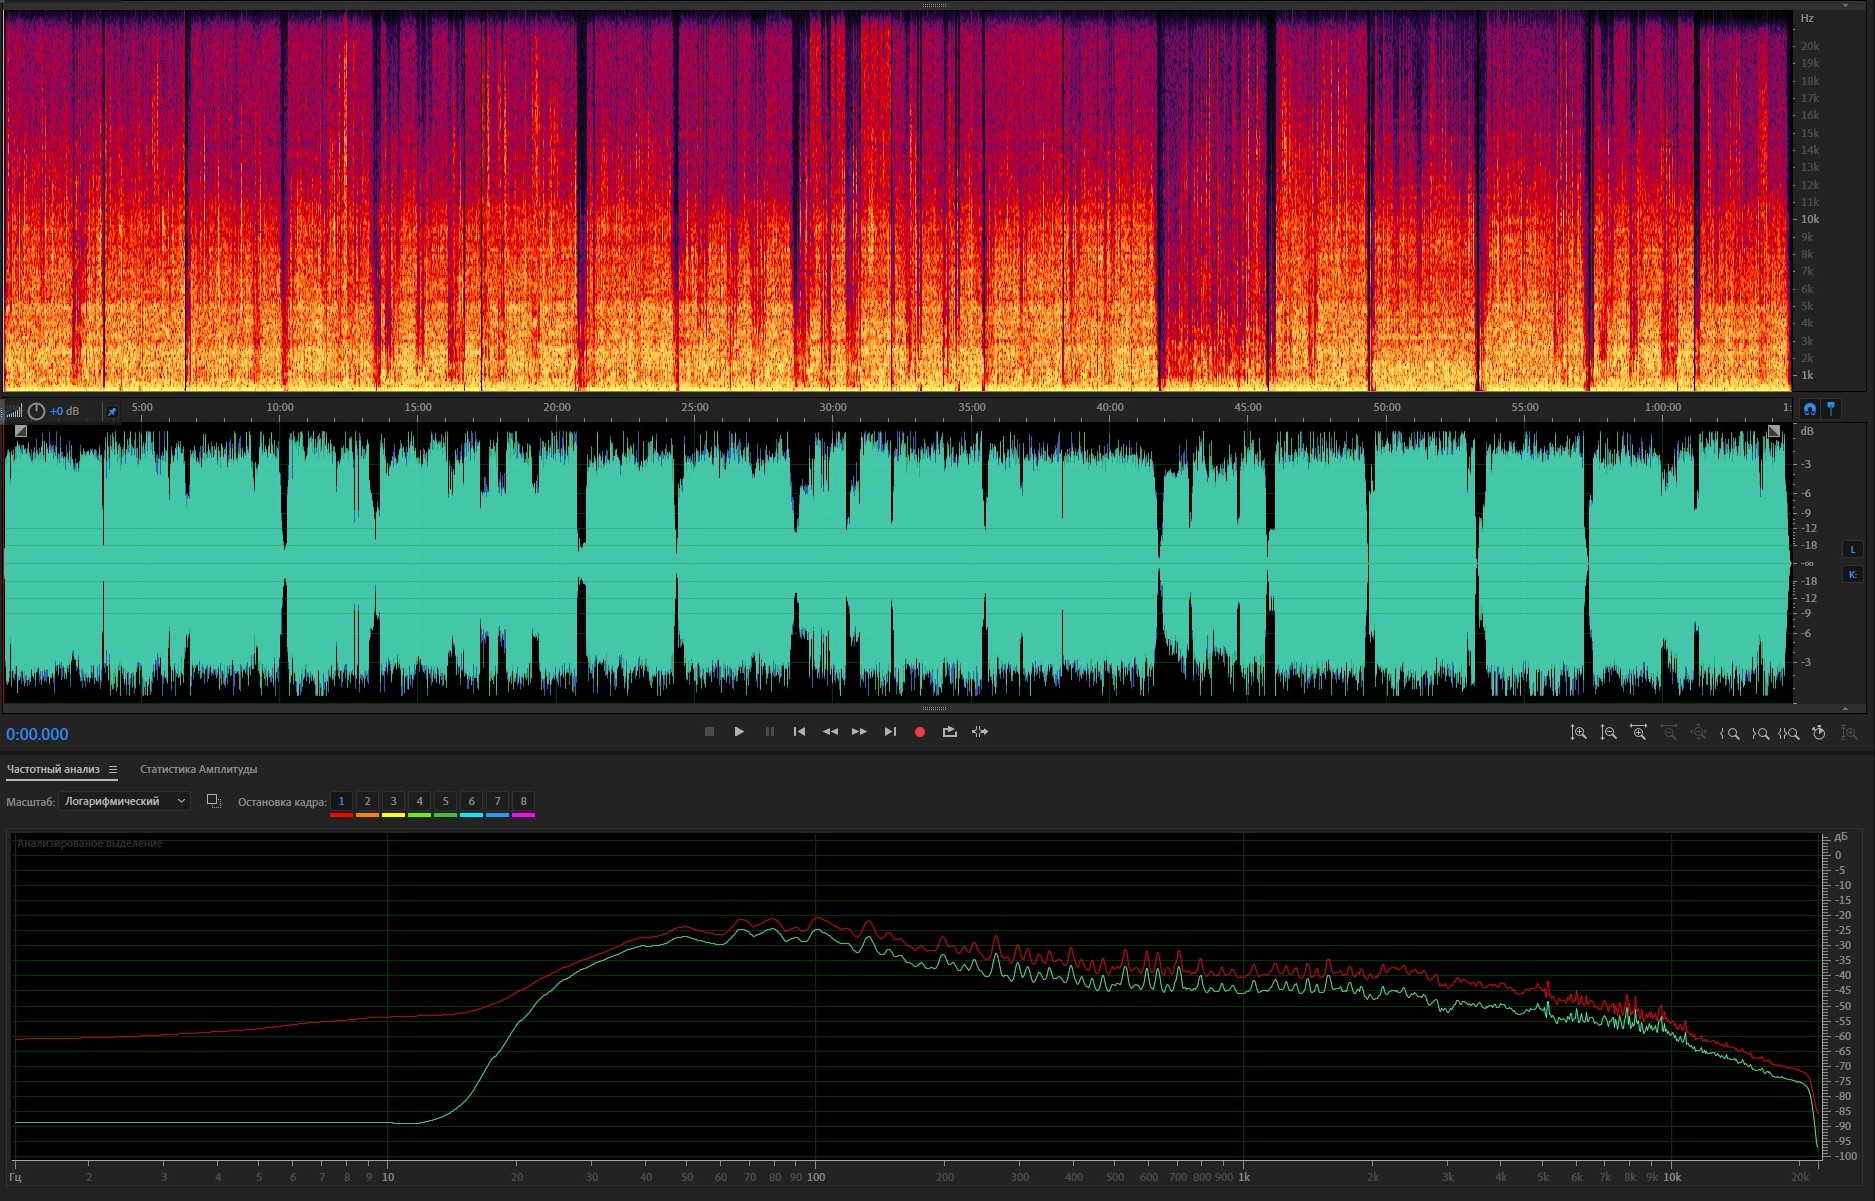Screen dimensions: 1875x1201
Task: Move playhead to next marker
Action: (x=890, y=732)
